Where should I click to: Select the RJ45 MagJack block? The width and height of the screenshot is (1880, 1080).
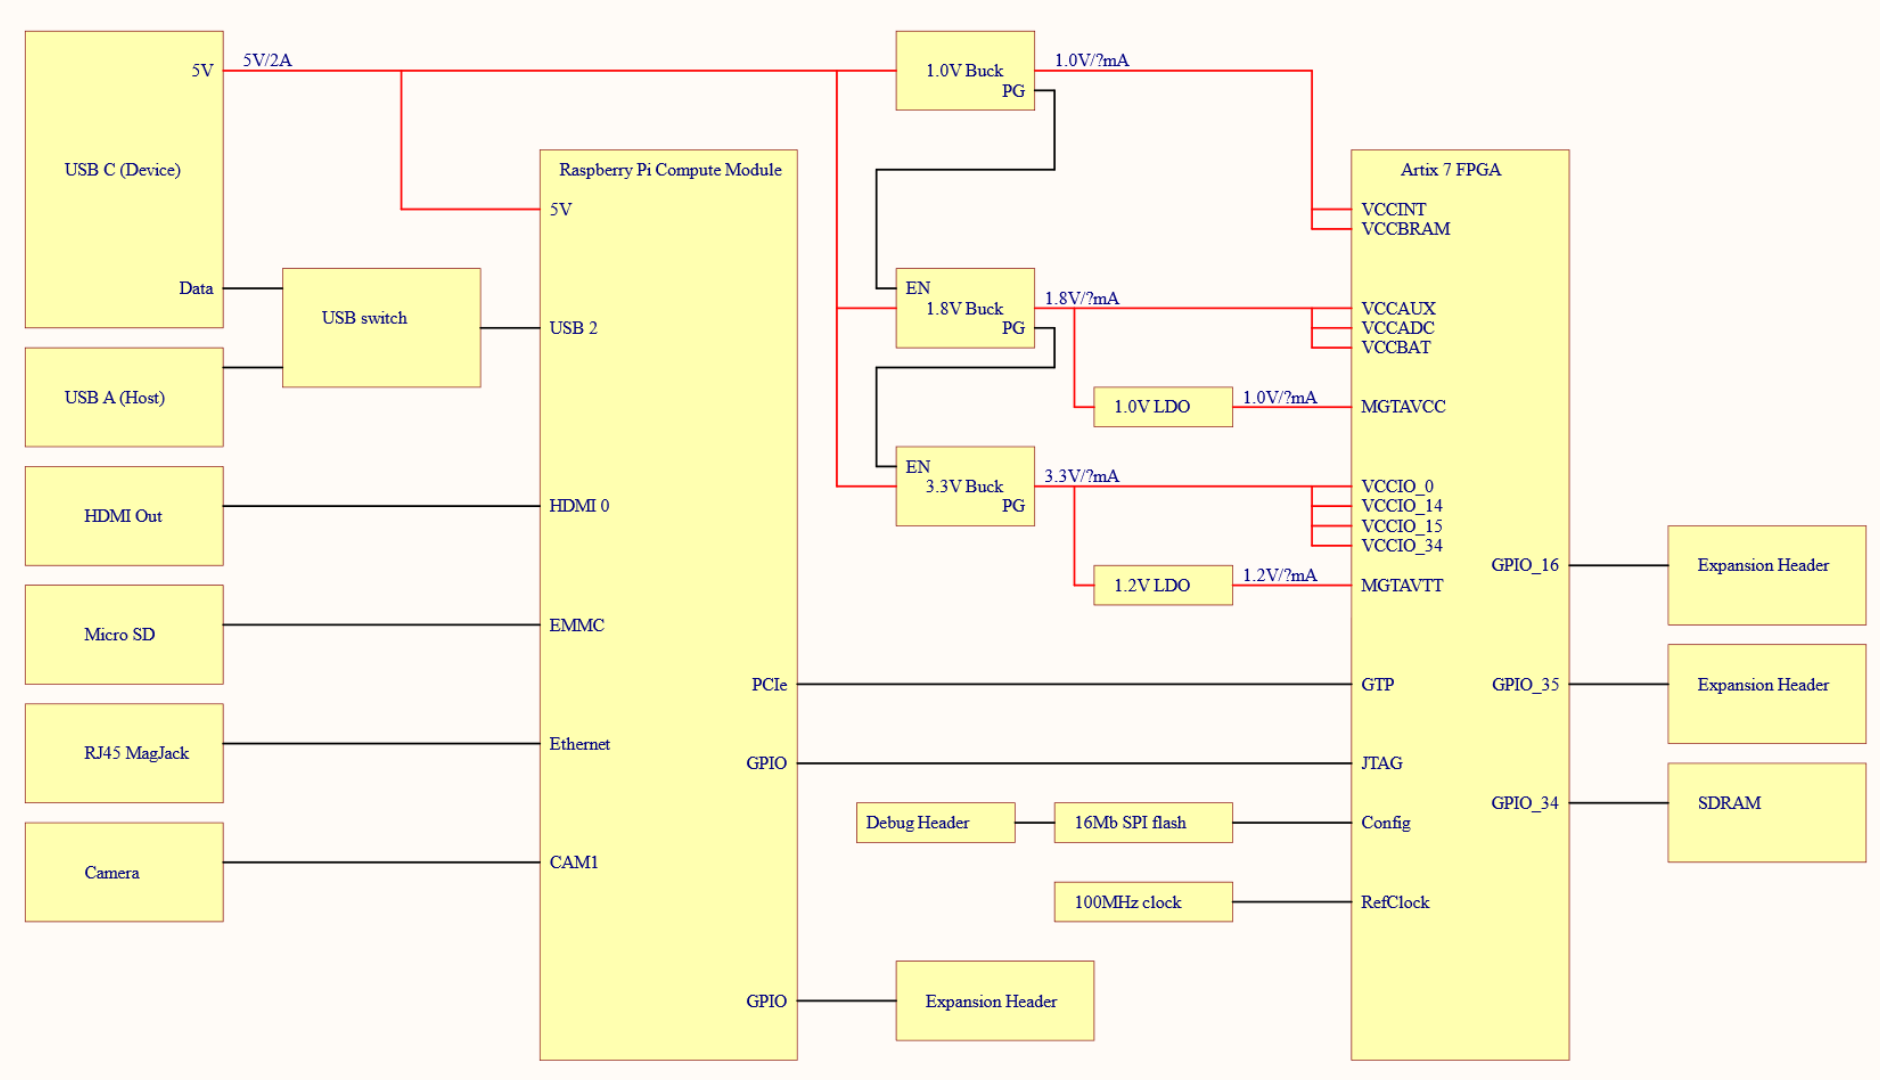[124, 753]
